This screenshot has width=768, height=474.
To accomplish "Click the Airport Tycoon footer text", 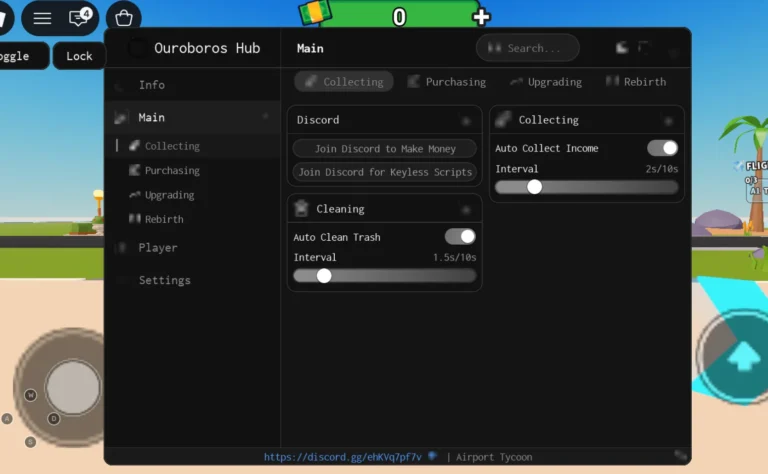I will (494, 457).
